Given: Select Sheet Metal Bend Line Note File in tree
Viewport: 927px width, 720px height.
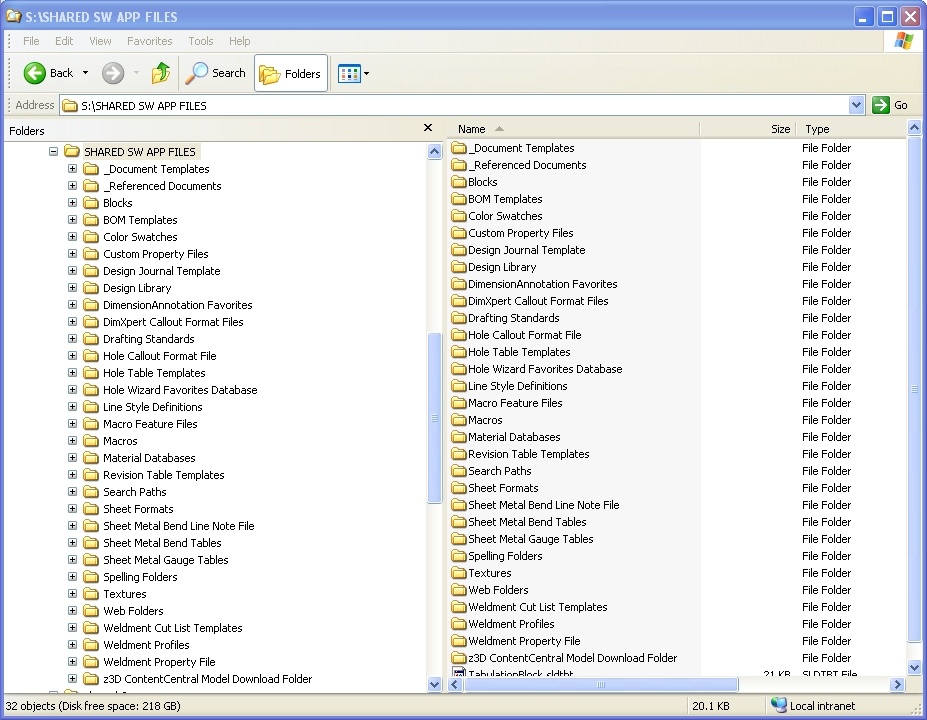Looking at the screenshot, I should [179, 526].
